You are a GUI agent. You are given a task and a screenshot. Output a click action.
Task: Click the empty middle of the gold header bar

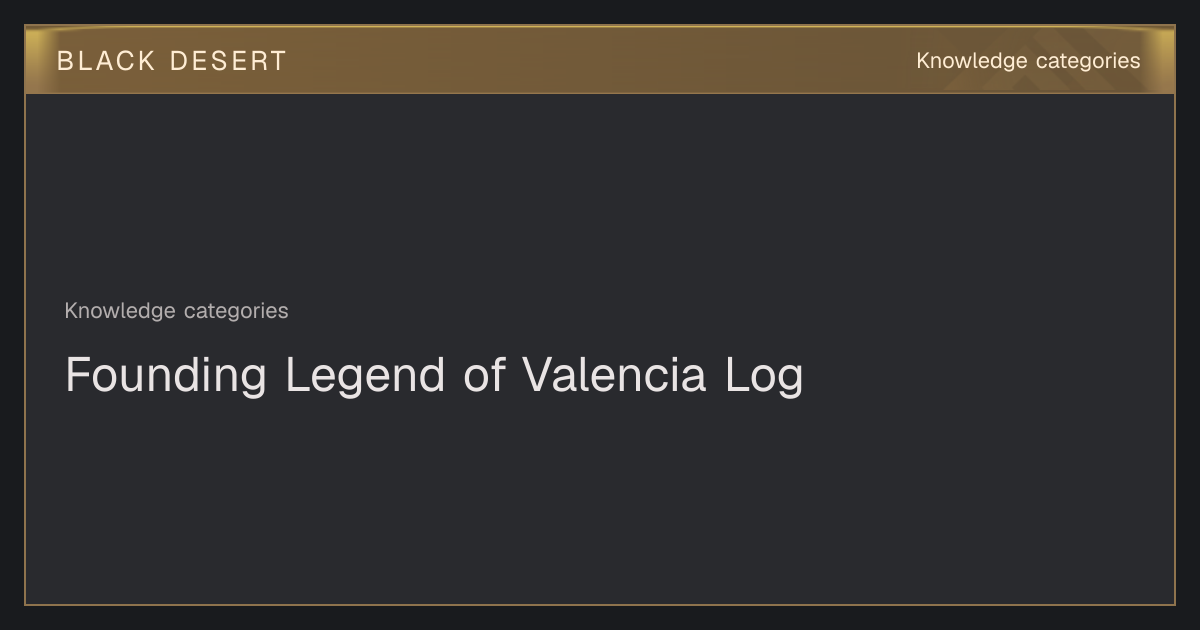(x=600, y=61)
